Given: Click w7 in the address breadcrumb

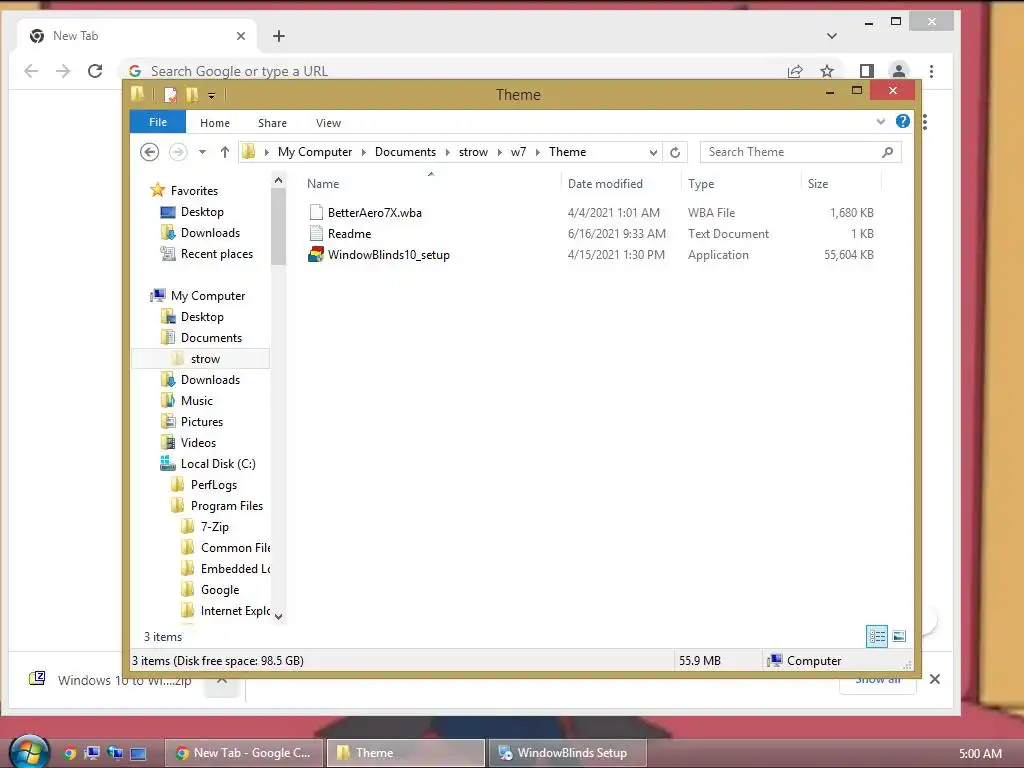Looking at the screenshot, I should (518, 152).
